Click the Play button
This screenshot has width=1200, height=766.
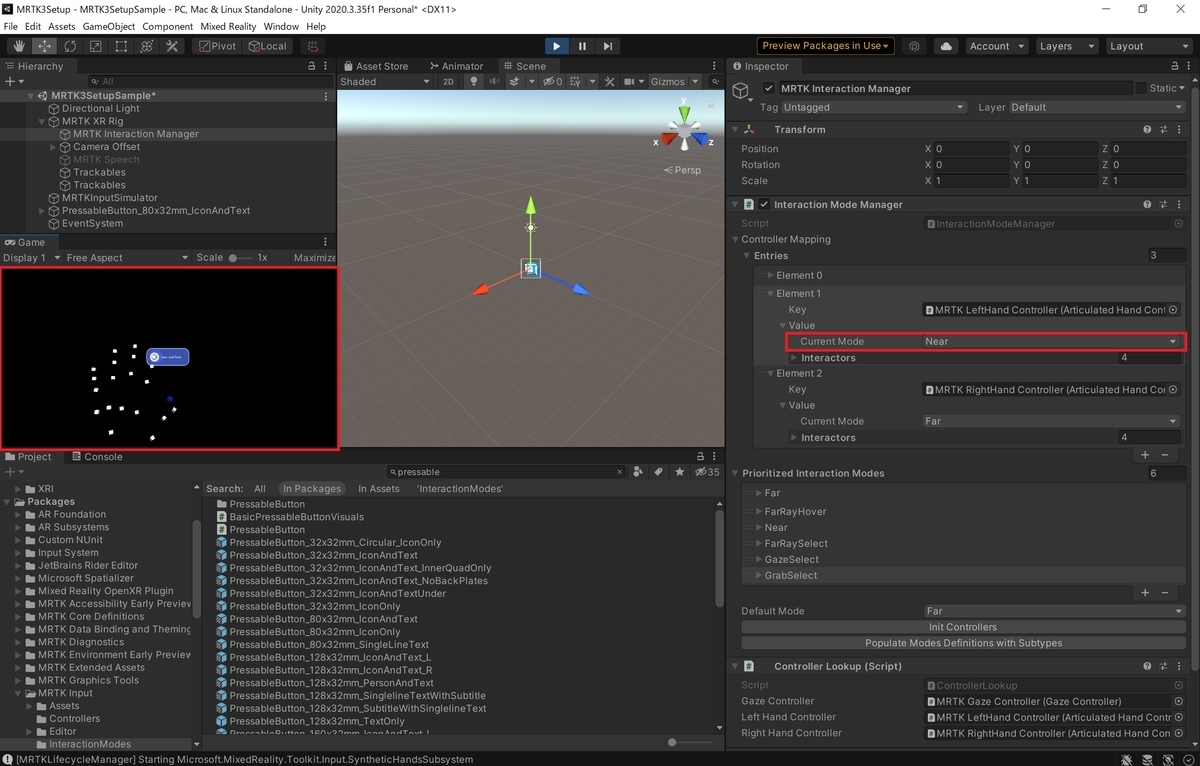point(557,46)
